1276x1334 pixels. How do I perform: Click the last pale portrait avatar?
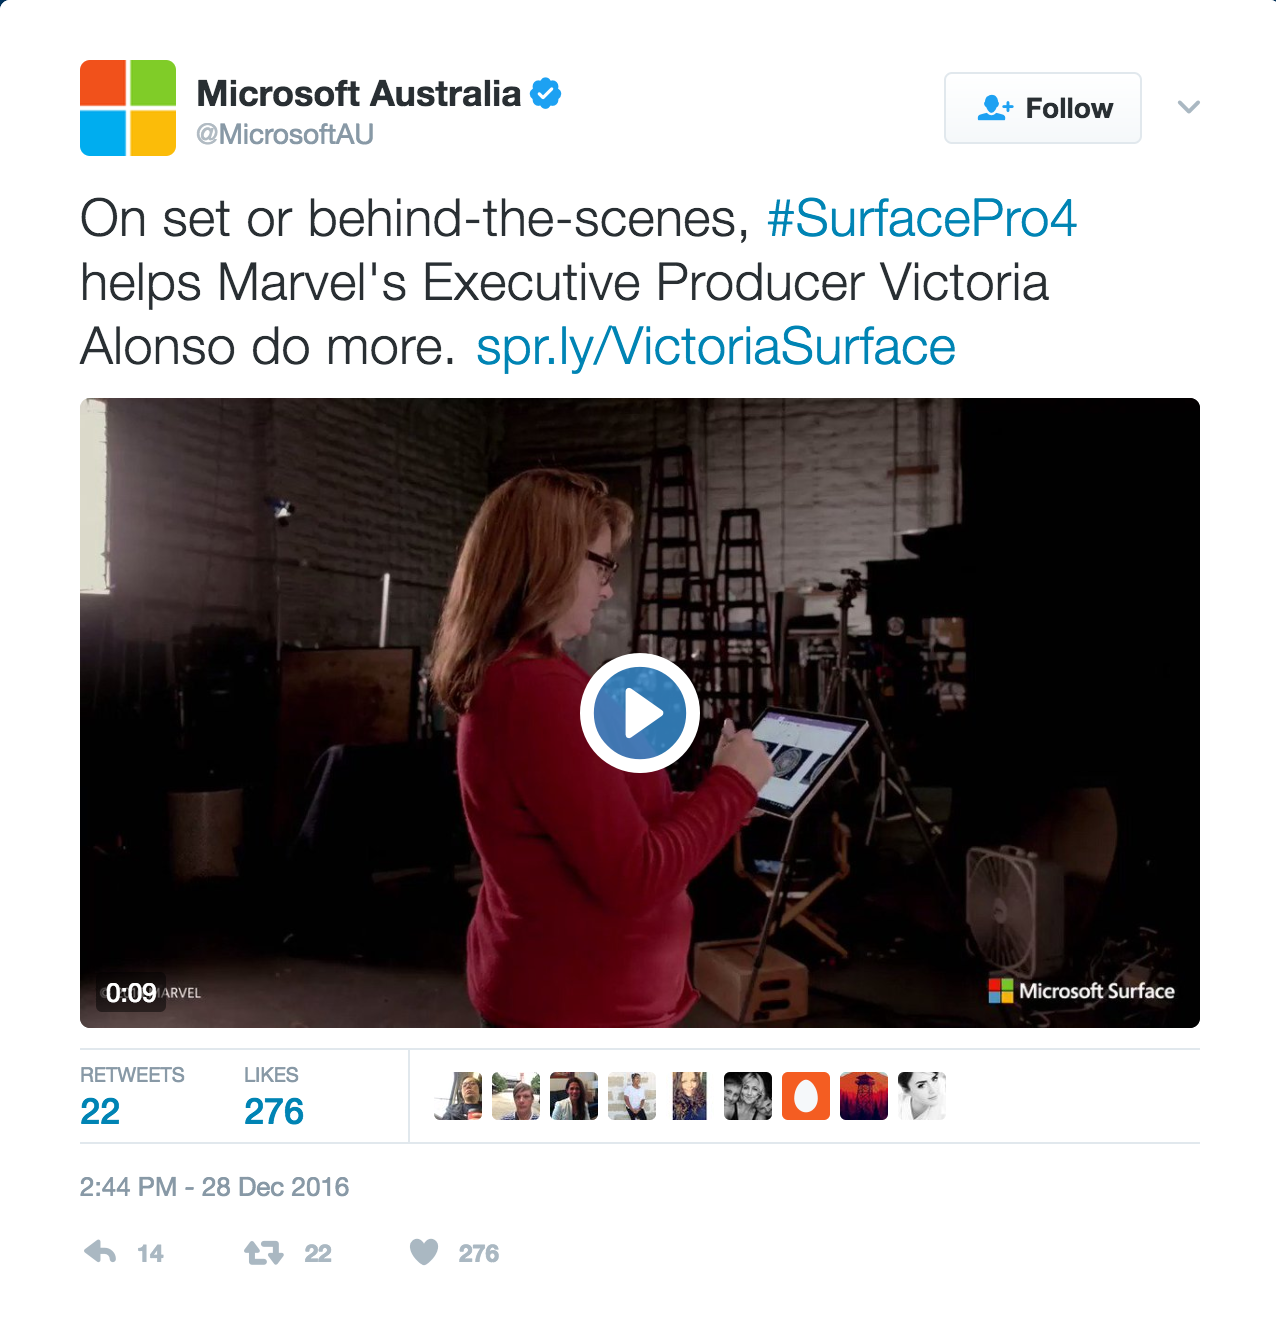pyautogui.click(x=921, y=1096)
